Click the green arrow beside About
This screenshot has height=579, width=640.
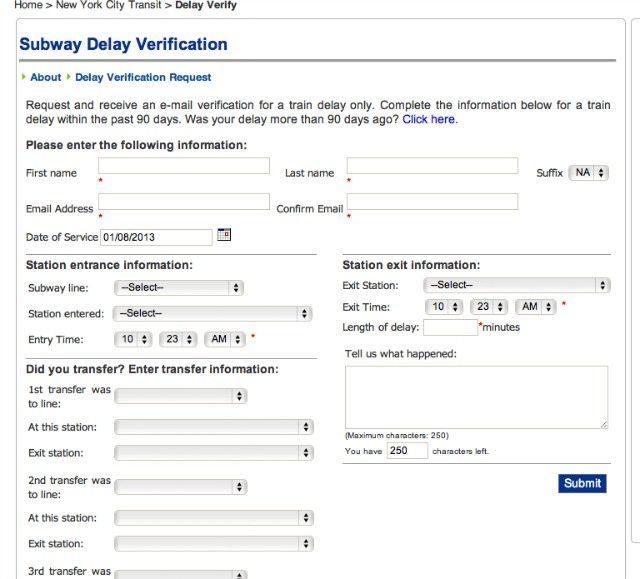(x=24, y=77)
